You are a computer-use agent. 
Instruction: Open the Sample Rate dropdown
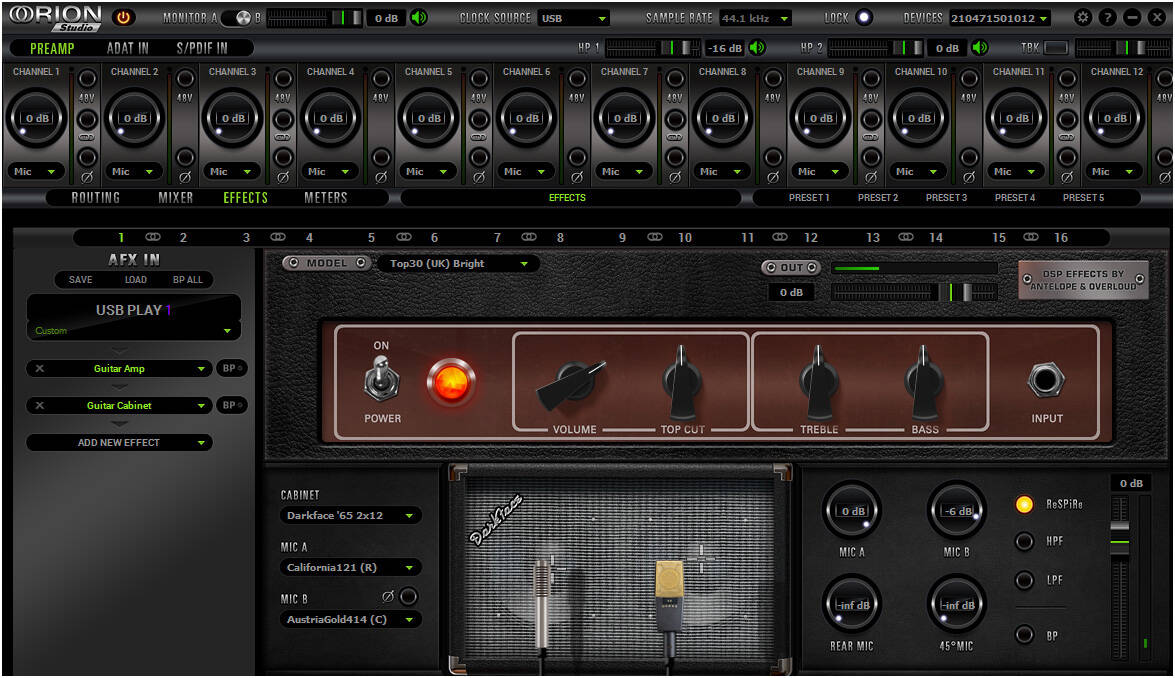tap(755, 18)
